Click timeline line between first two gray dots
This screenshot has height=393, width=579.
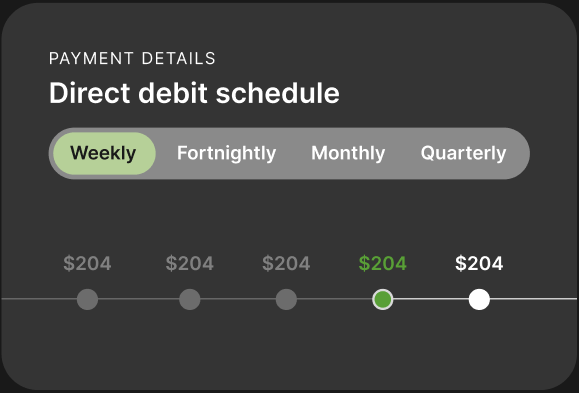tap(138, 299)
